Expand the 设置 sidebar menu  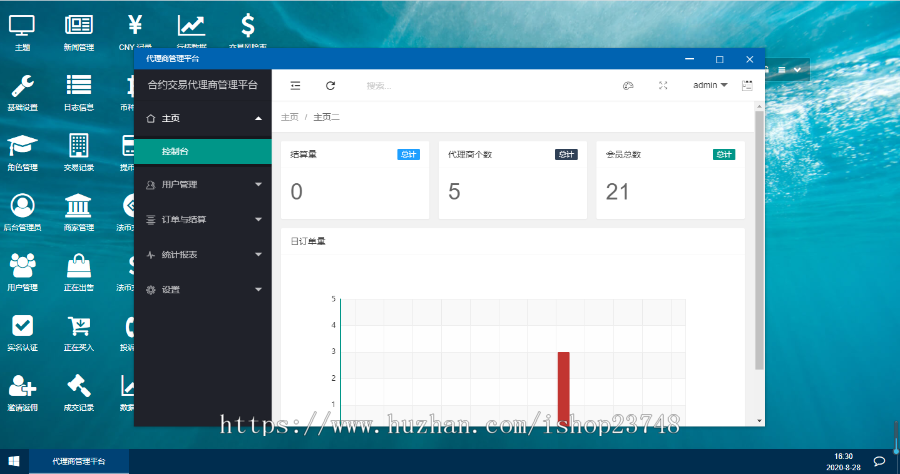(x=203, y=290)
